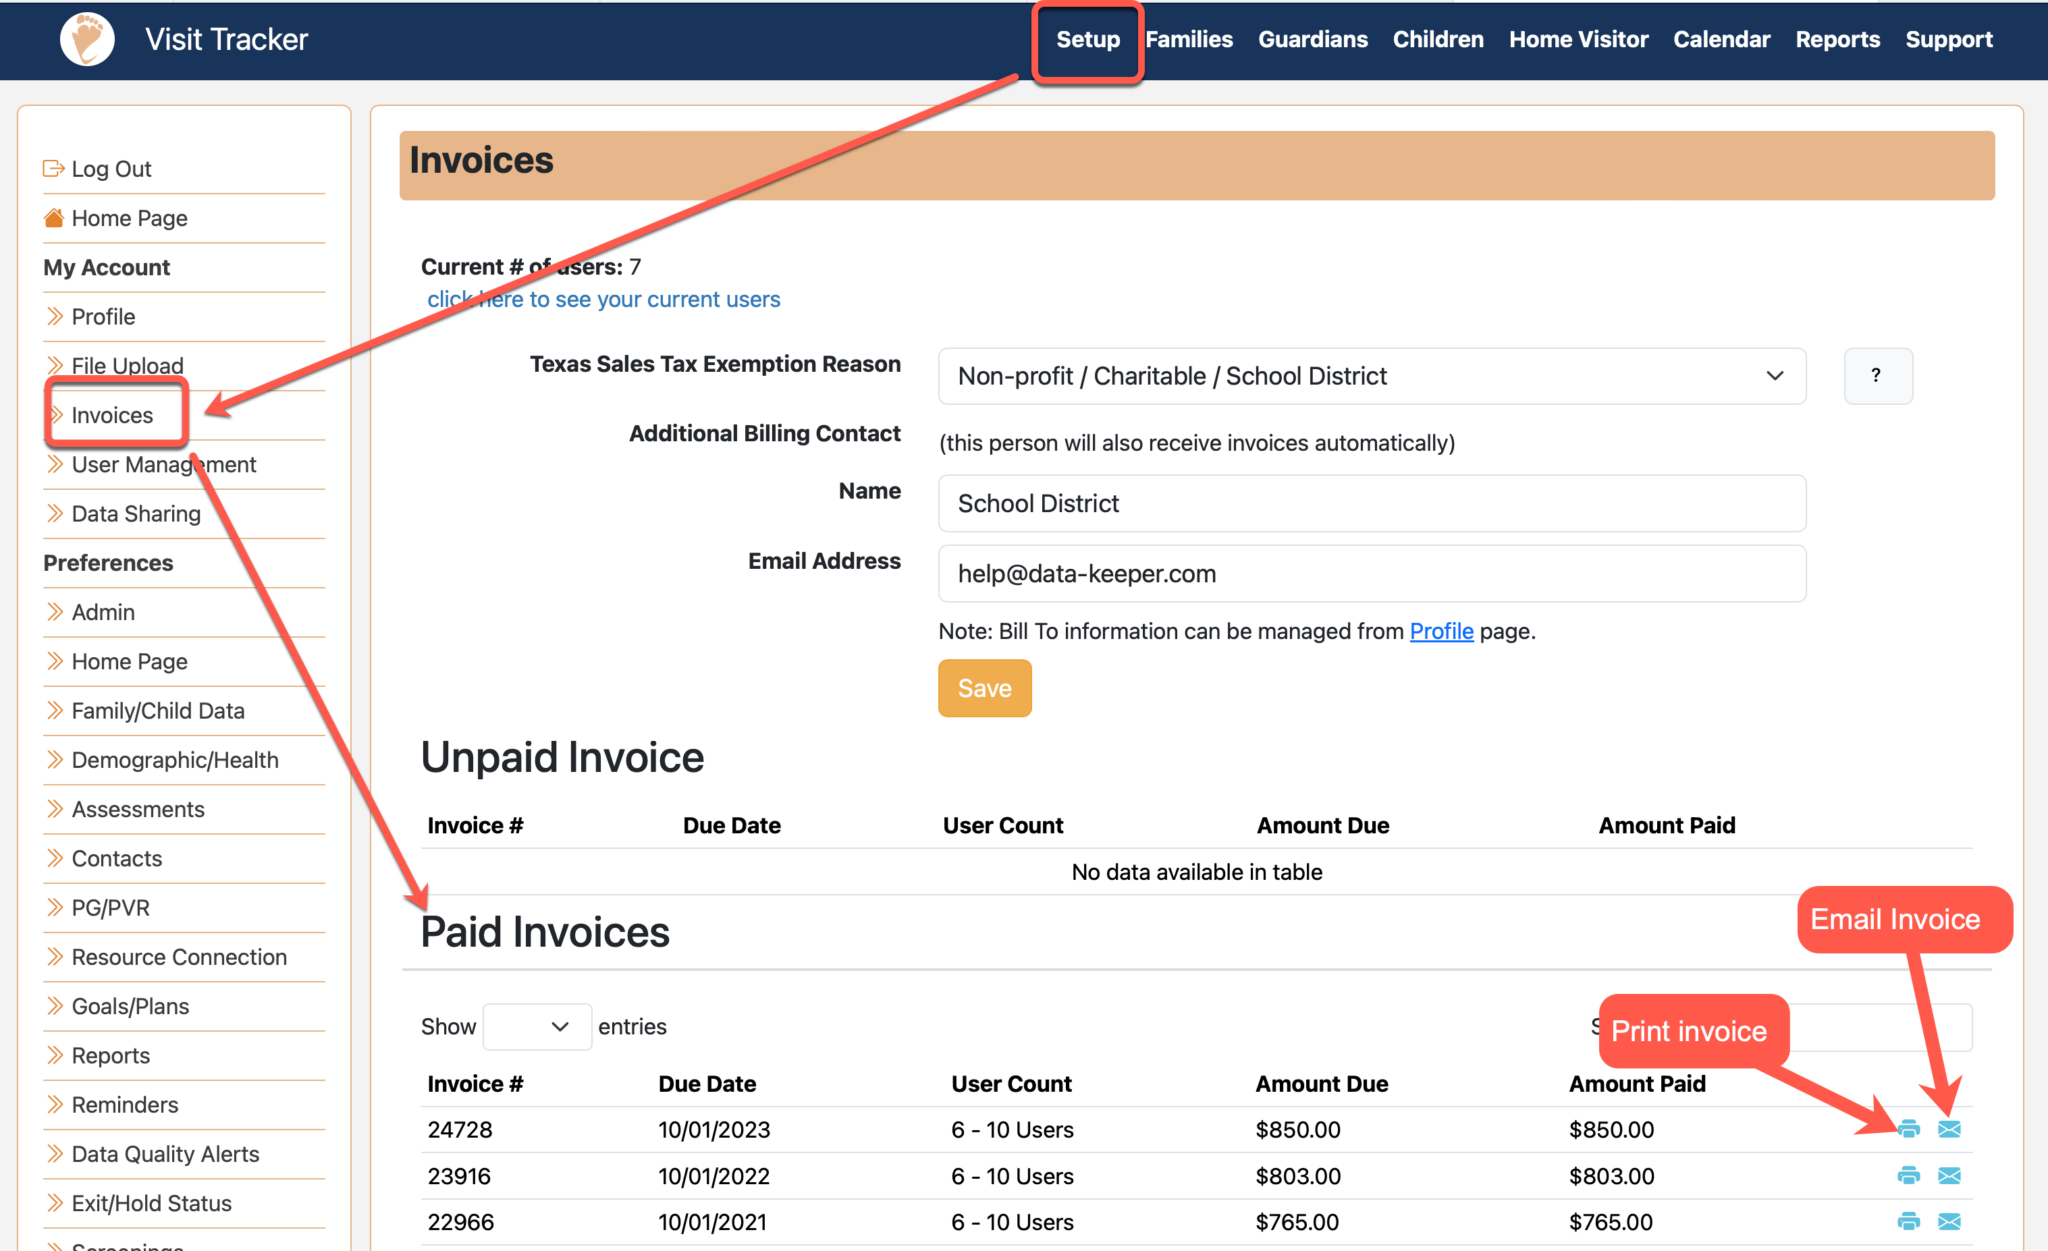
Task: Click chevron icon beside PG/PVR
Action: pos(55,907)
